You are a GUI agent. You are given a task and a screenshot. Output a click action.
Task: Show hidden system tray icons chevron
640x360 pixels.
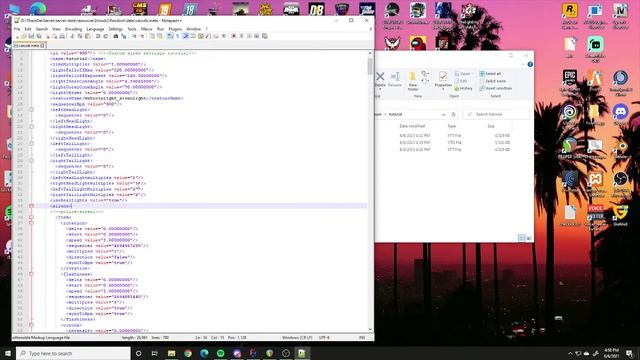[570, 353]
